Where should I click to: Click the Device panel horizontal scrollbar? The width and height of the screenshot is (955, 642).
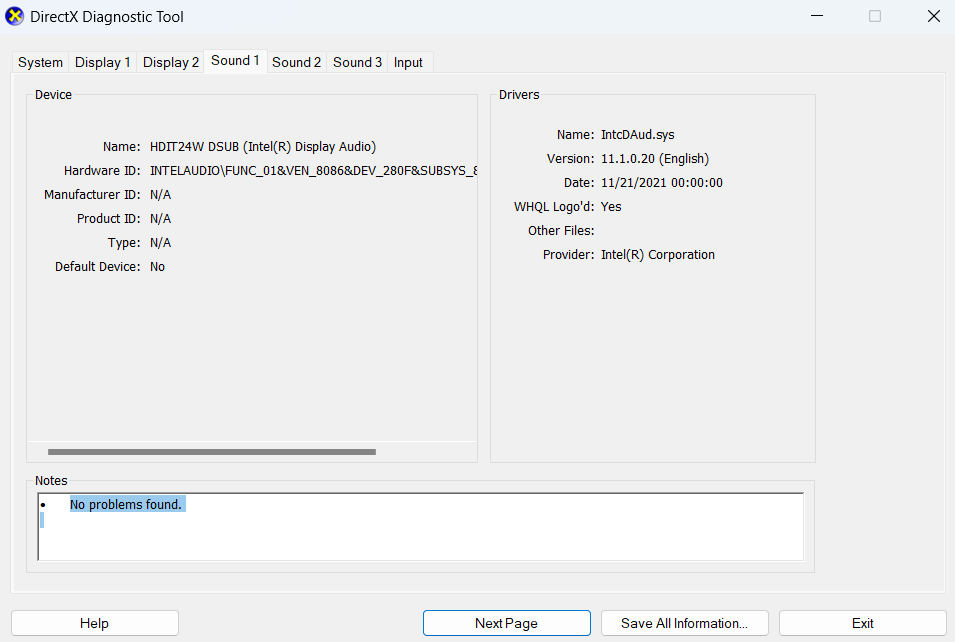tap(212, 452)
